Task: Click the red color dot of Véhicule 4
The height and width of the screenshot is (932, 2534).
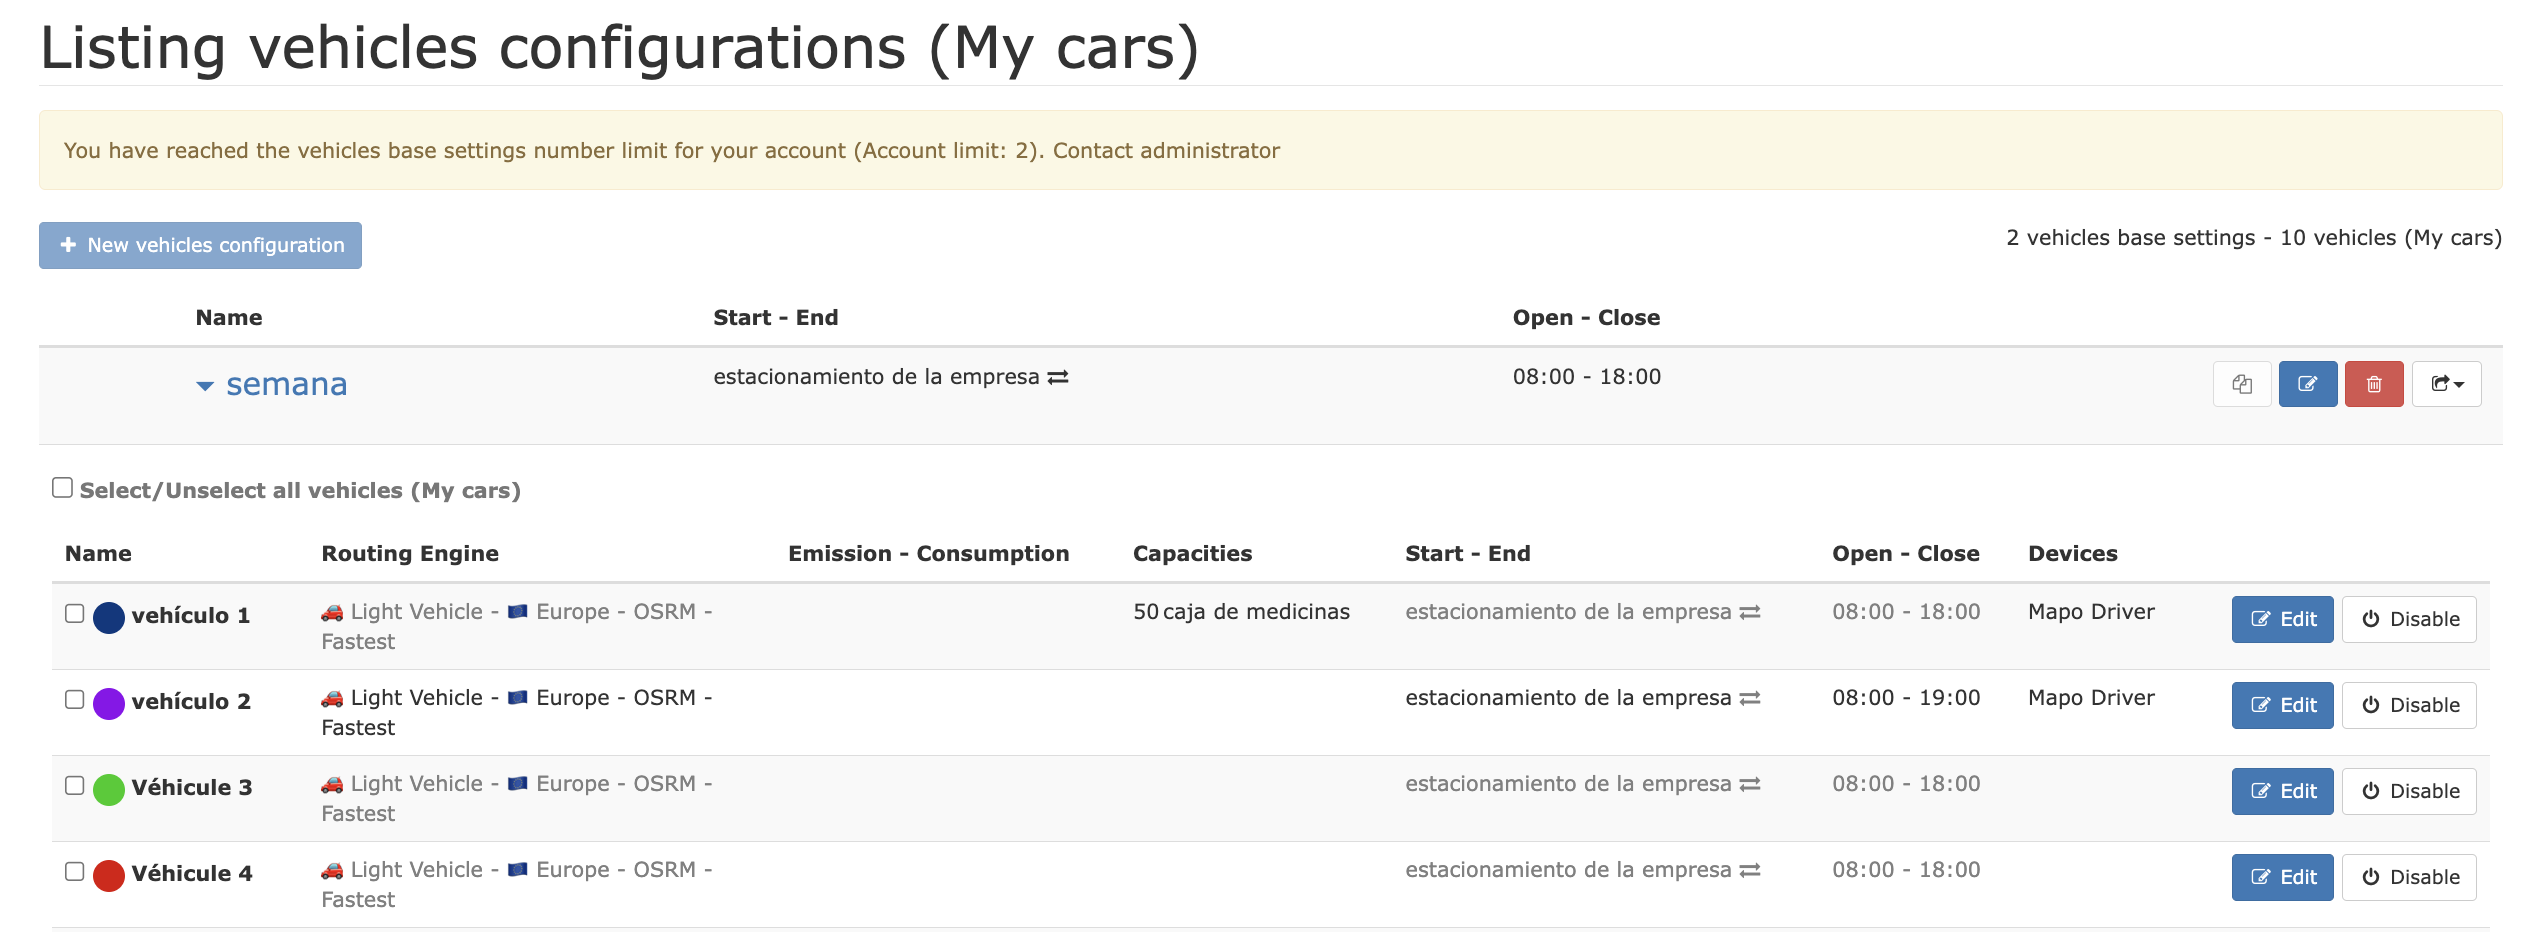Action: click(109, 875)
